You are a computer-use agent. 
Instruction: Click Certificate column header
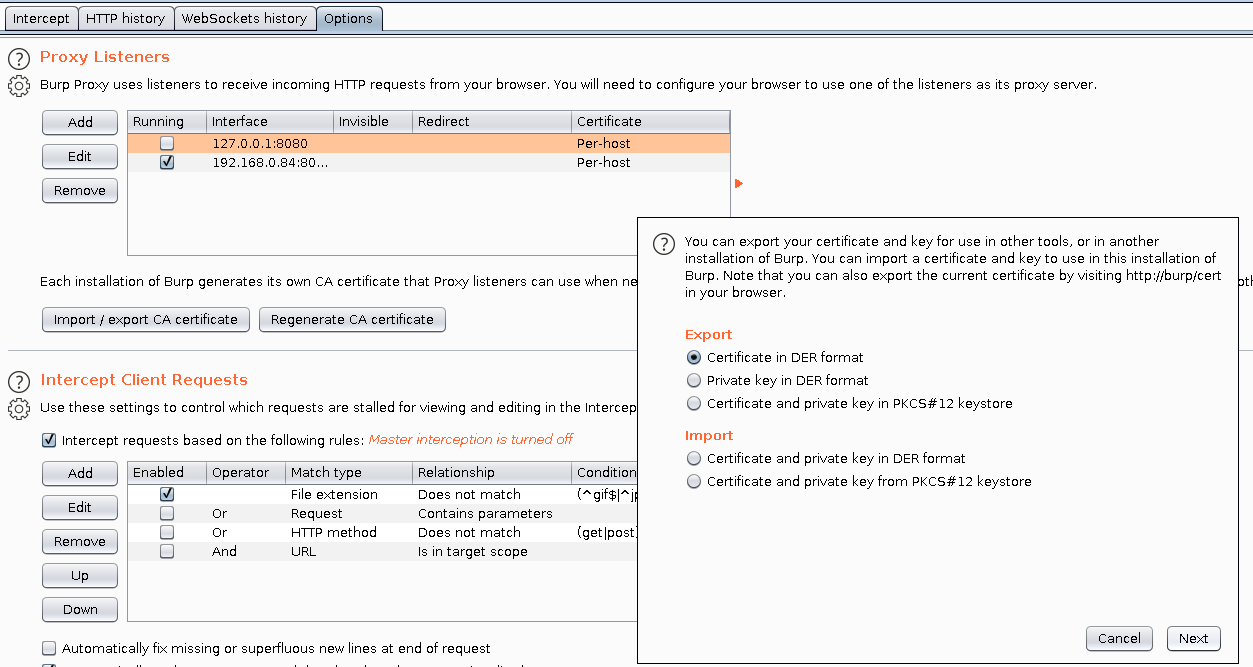click(651, 121)
